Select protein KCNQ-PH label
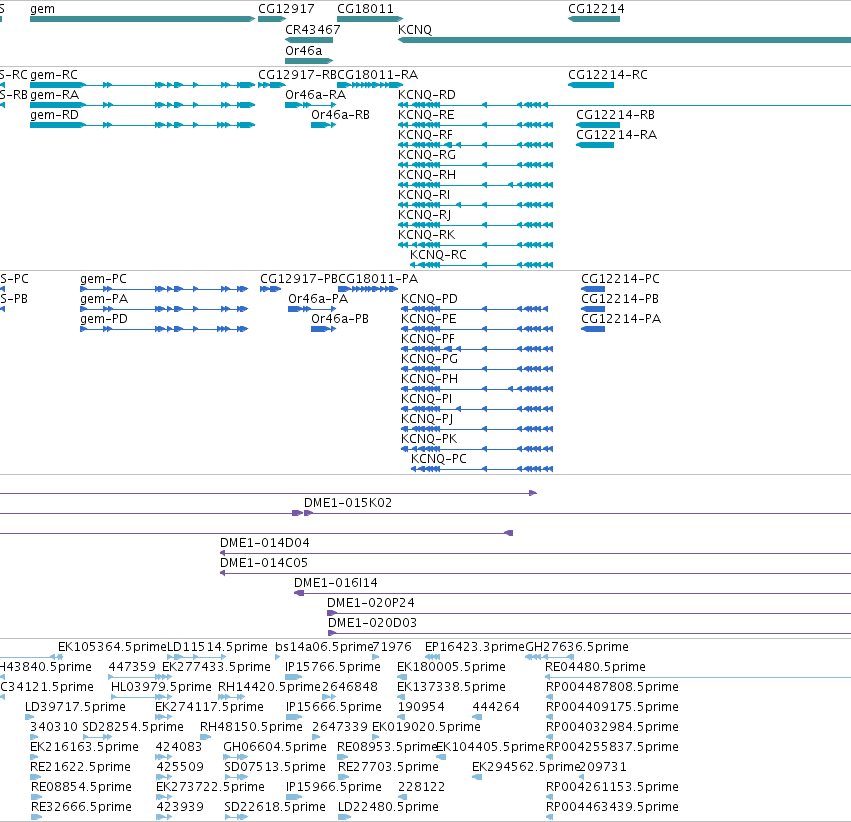 [x=429, y=379]
